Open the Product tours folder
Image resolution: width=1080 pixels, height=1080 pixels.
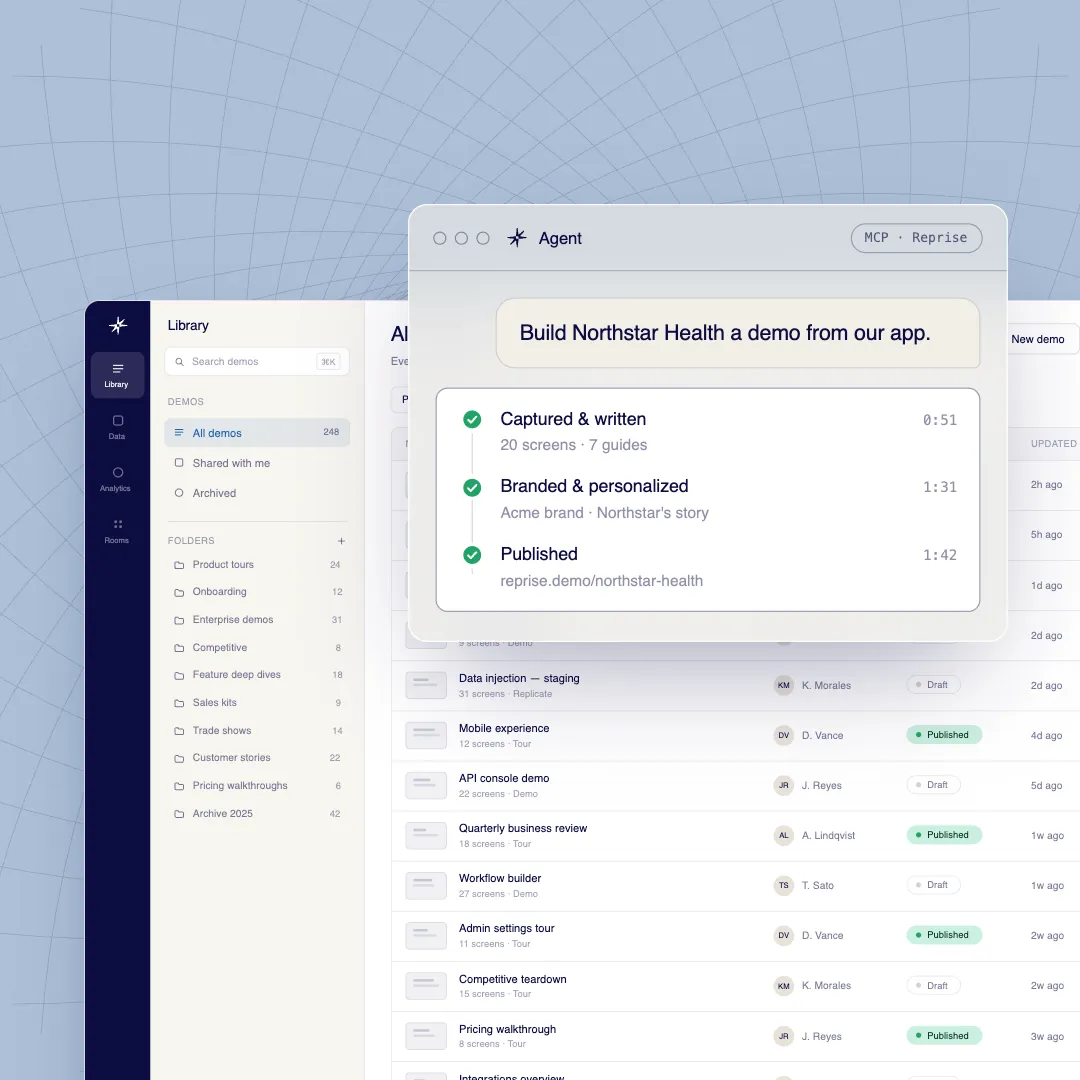click(x=257, y=565)
